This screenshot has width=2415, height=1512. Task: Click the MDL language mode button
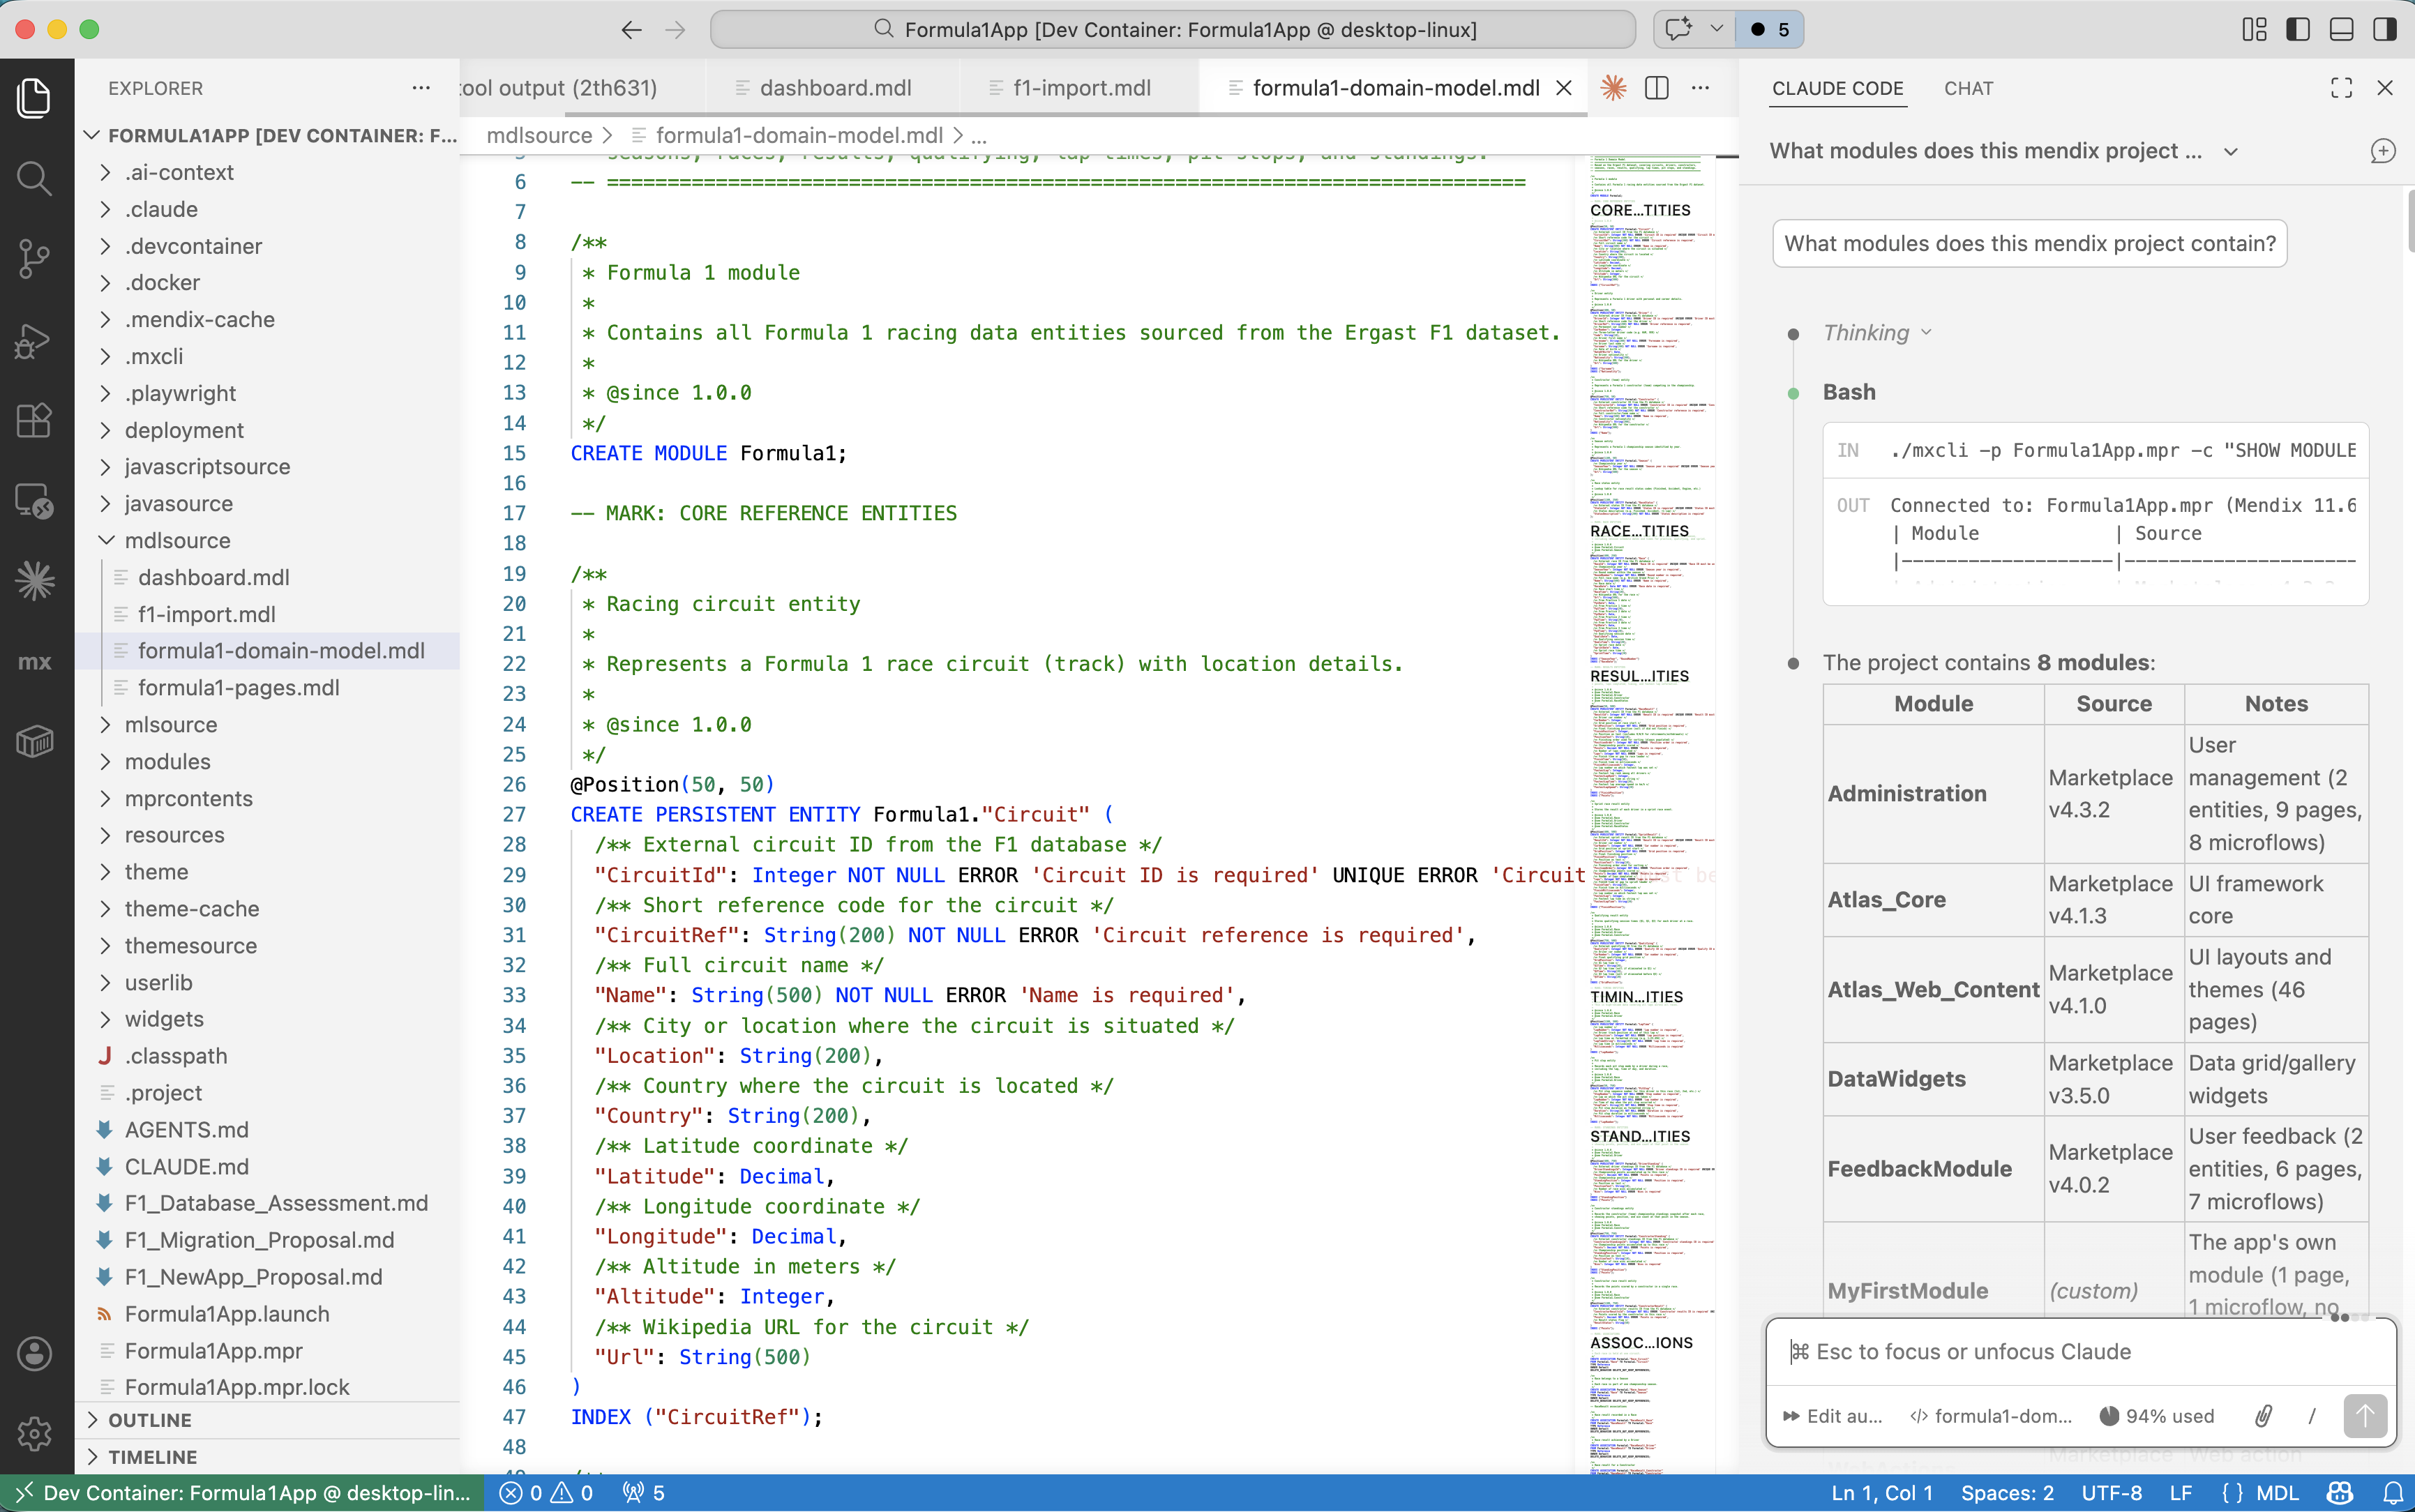2276,1493
